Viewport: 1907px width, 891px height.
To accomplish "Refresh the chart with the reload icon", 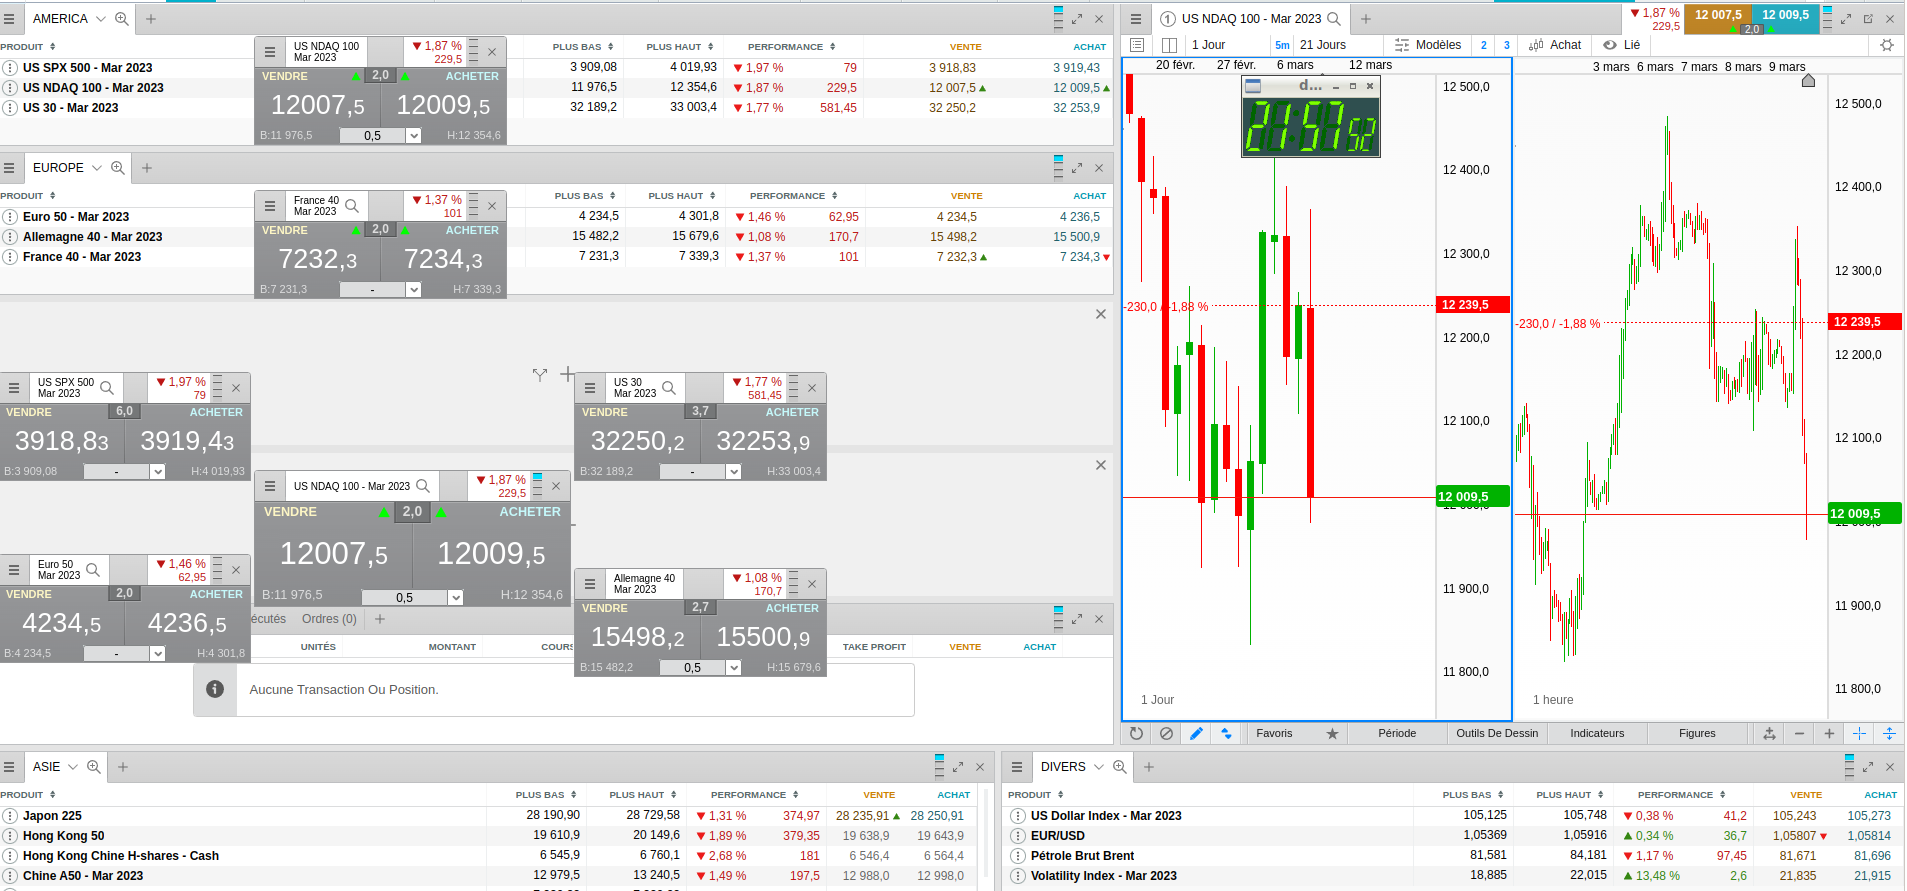I will (x=1136, y=733).
